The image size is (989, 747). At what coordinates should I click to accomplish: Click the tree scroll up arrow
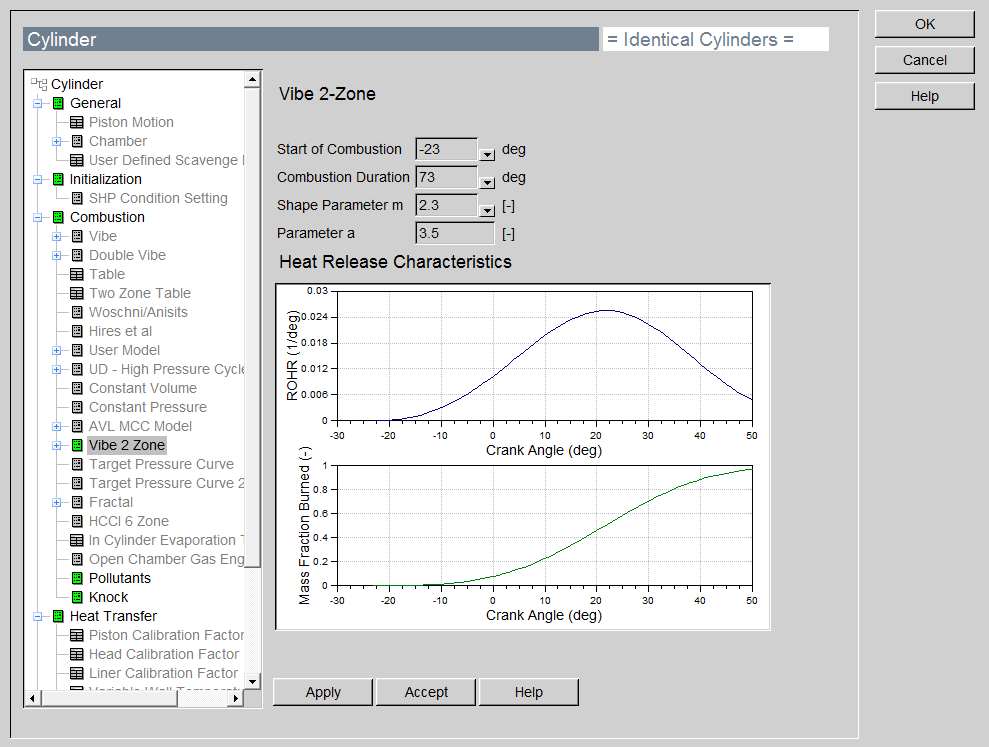click(252, 79)
